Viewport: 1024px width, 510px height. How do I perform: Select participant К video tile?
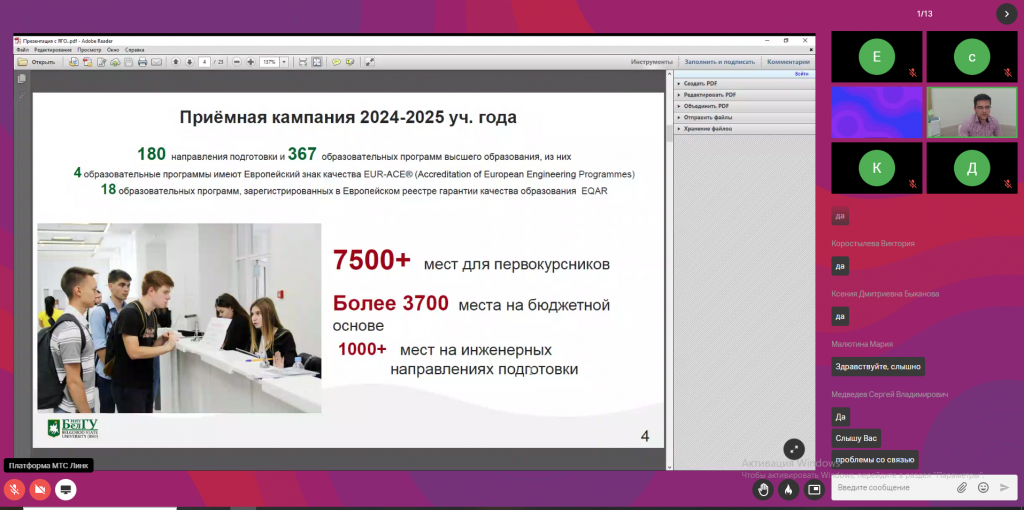876,168
